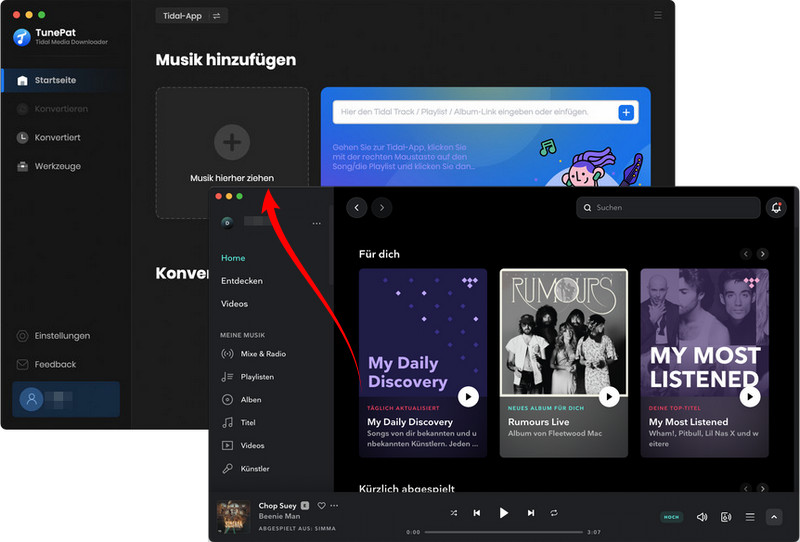The image size is (800, 542).
Task: Click the round plus in Musik hierher ziehen box
Action: (232, 142)
